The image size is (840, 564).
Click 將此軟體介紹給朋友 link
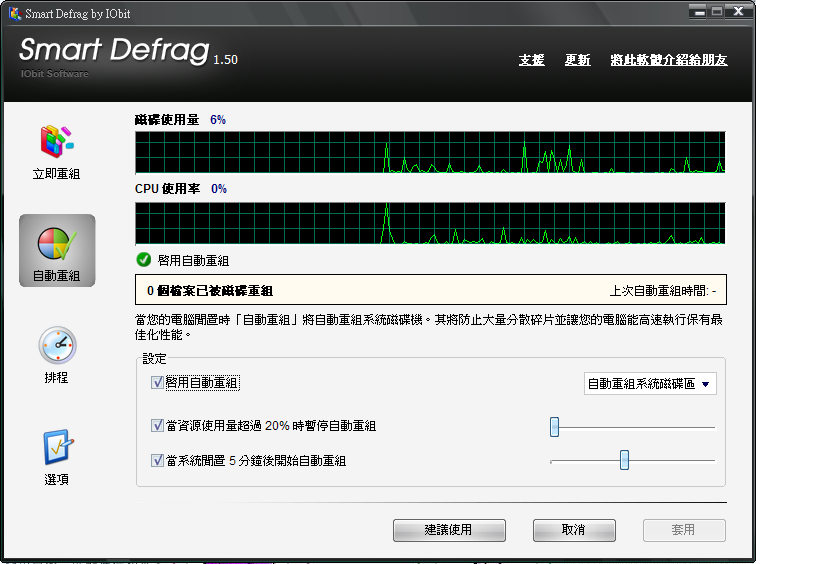[669, 60]
